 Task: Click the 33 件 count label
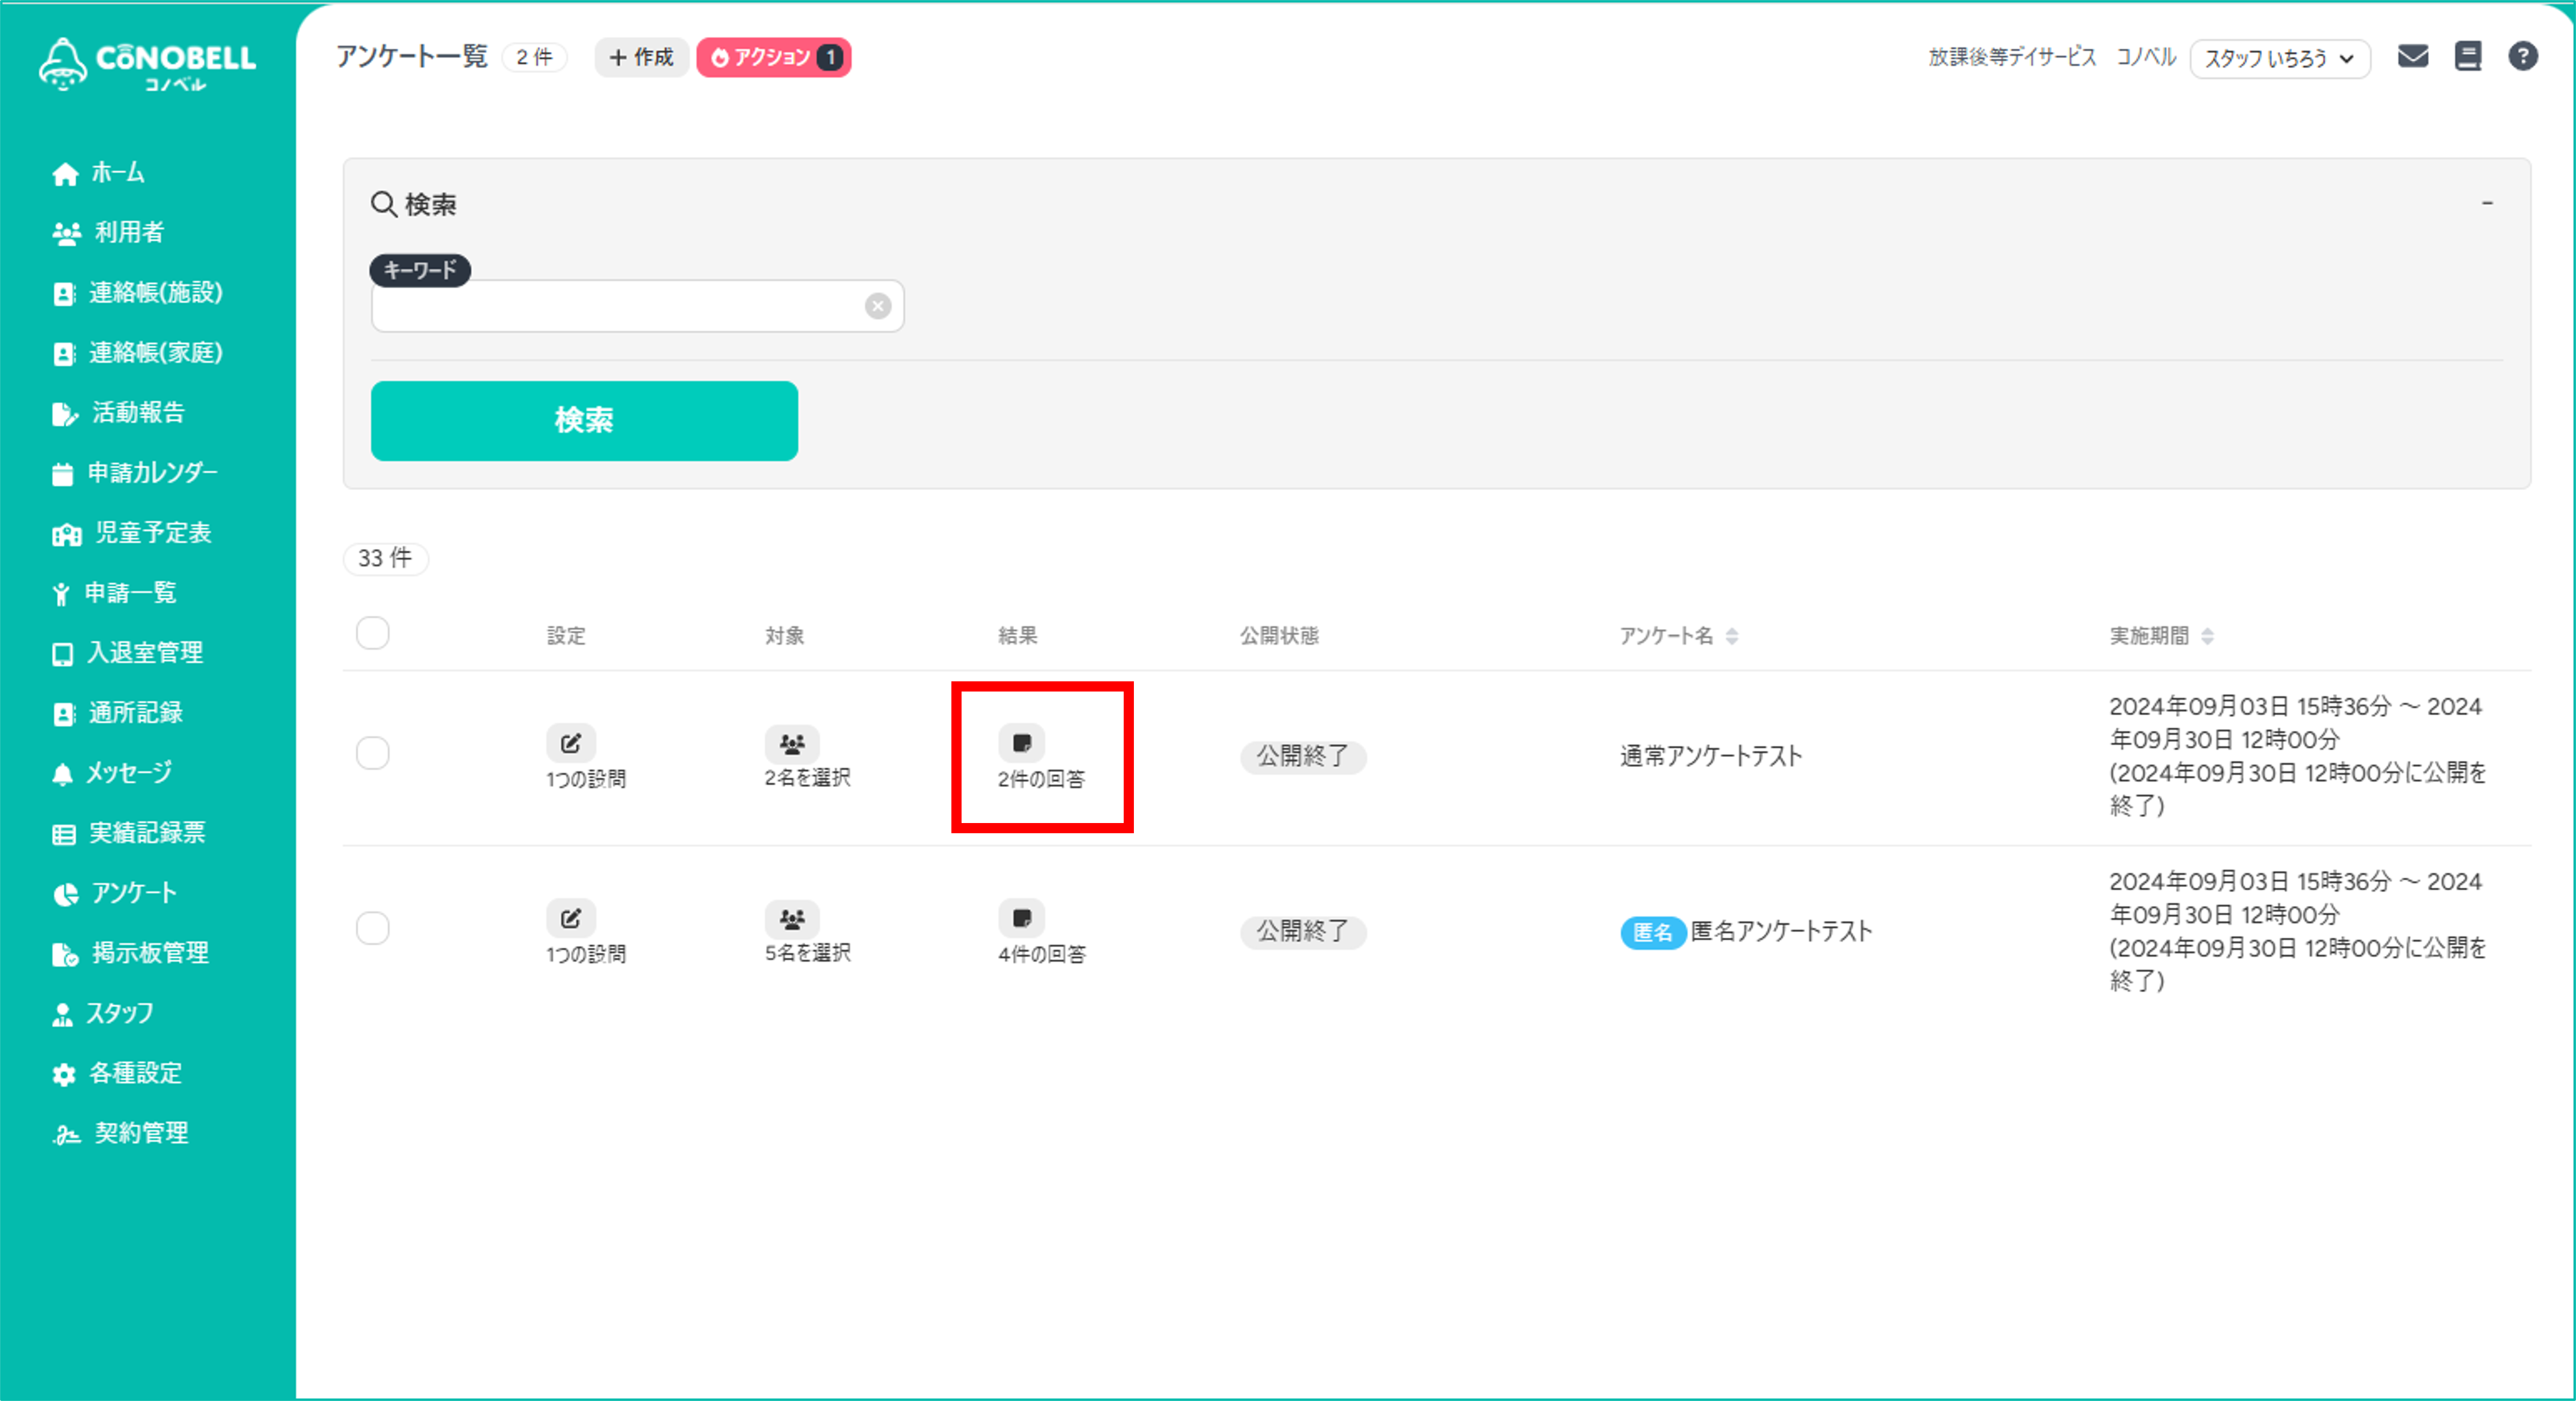point(386,559)
